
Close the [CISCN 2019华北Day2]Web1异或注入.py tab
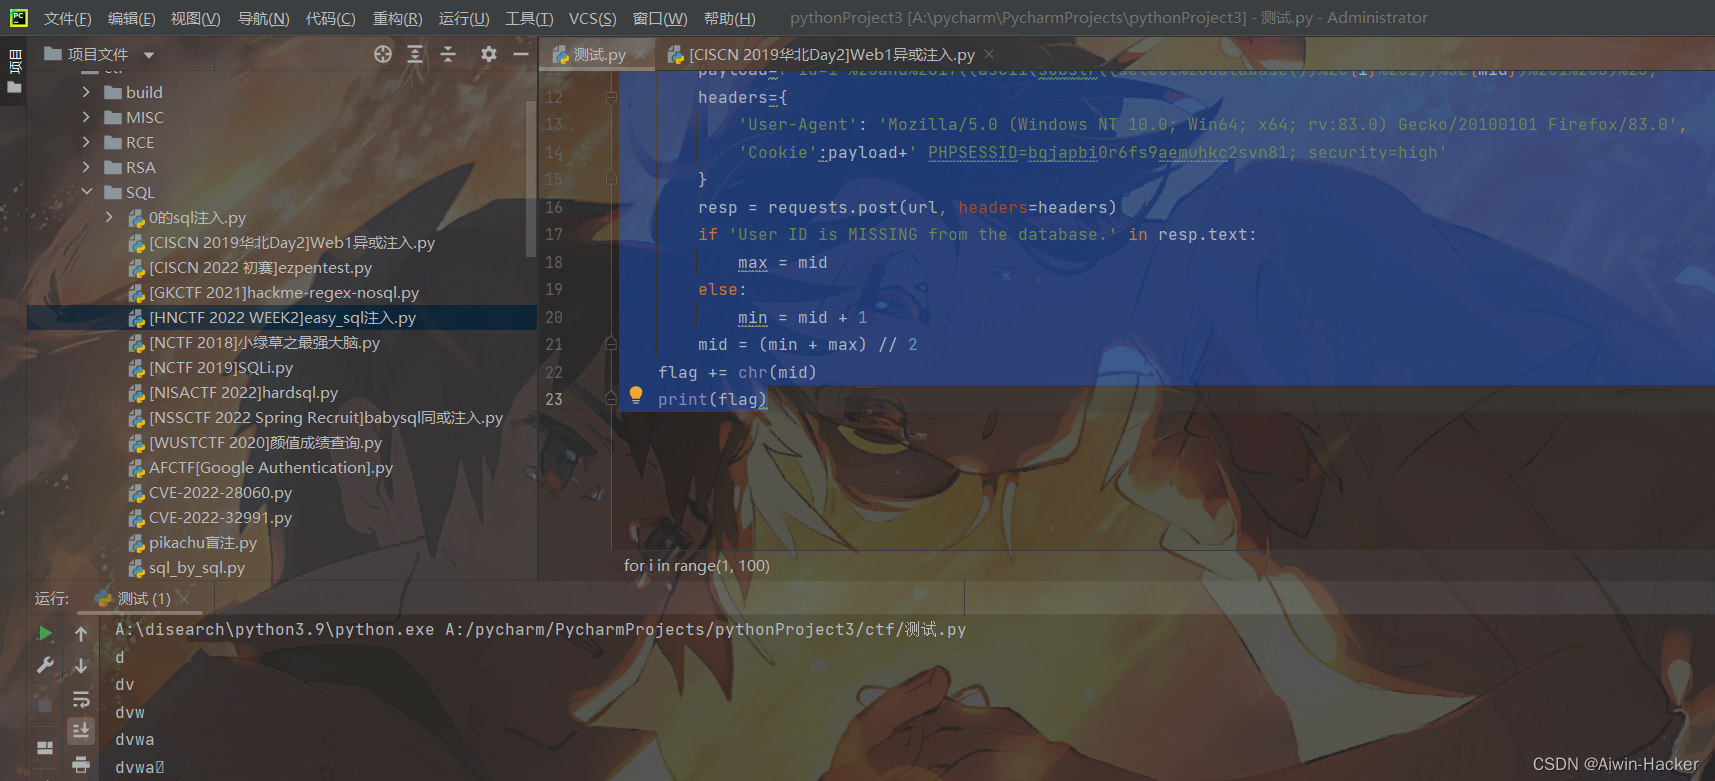click(x=989, y=54)
